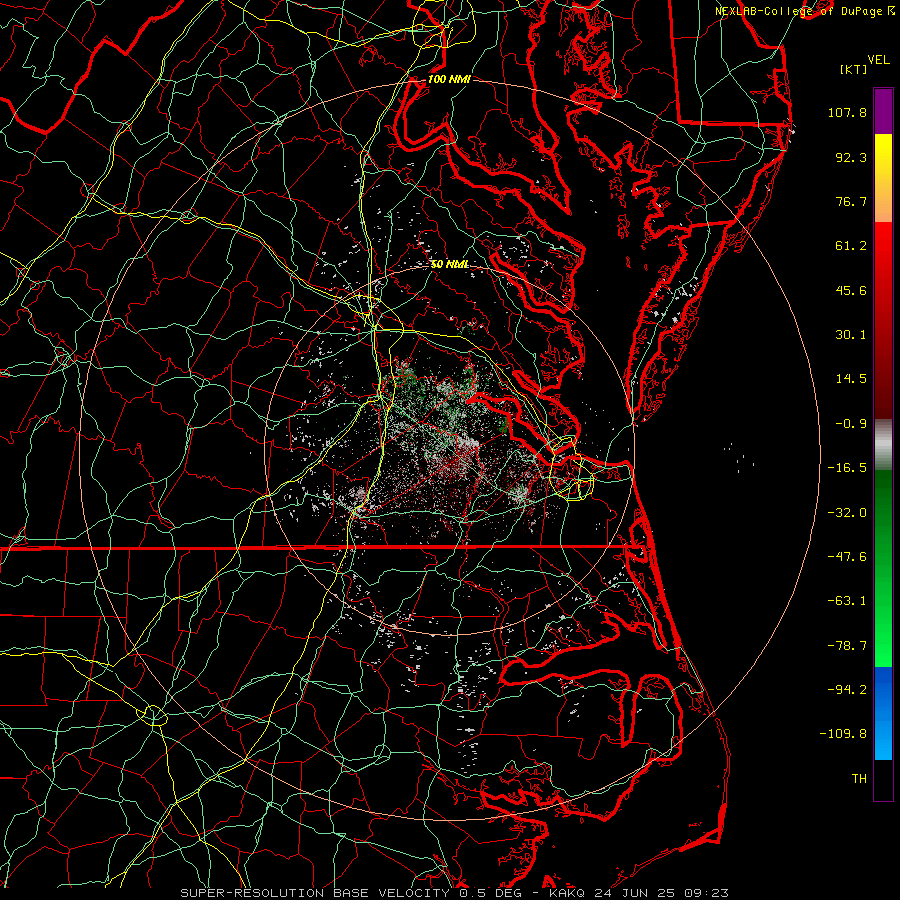Select the -109.8 scale label

point(843,734)
